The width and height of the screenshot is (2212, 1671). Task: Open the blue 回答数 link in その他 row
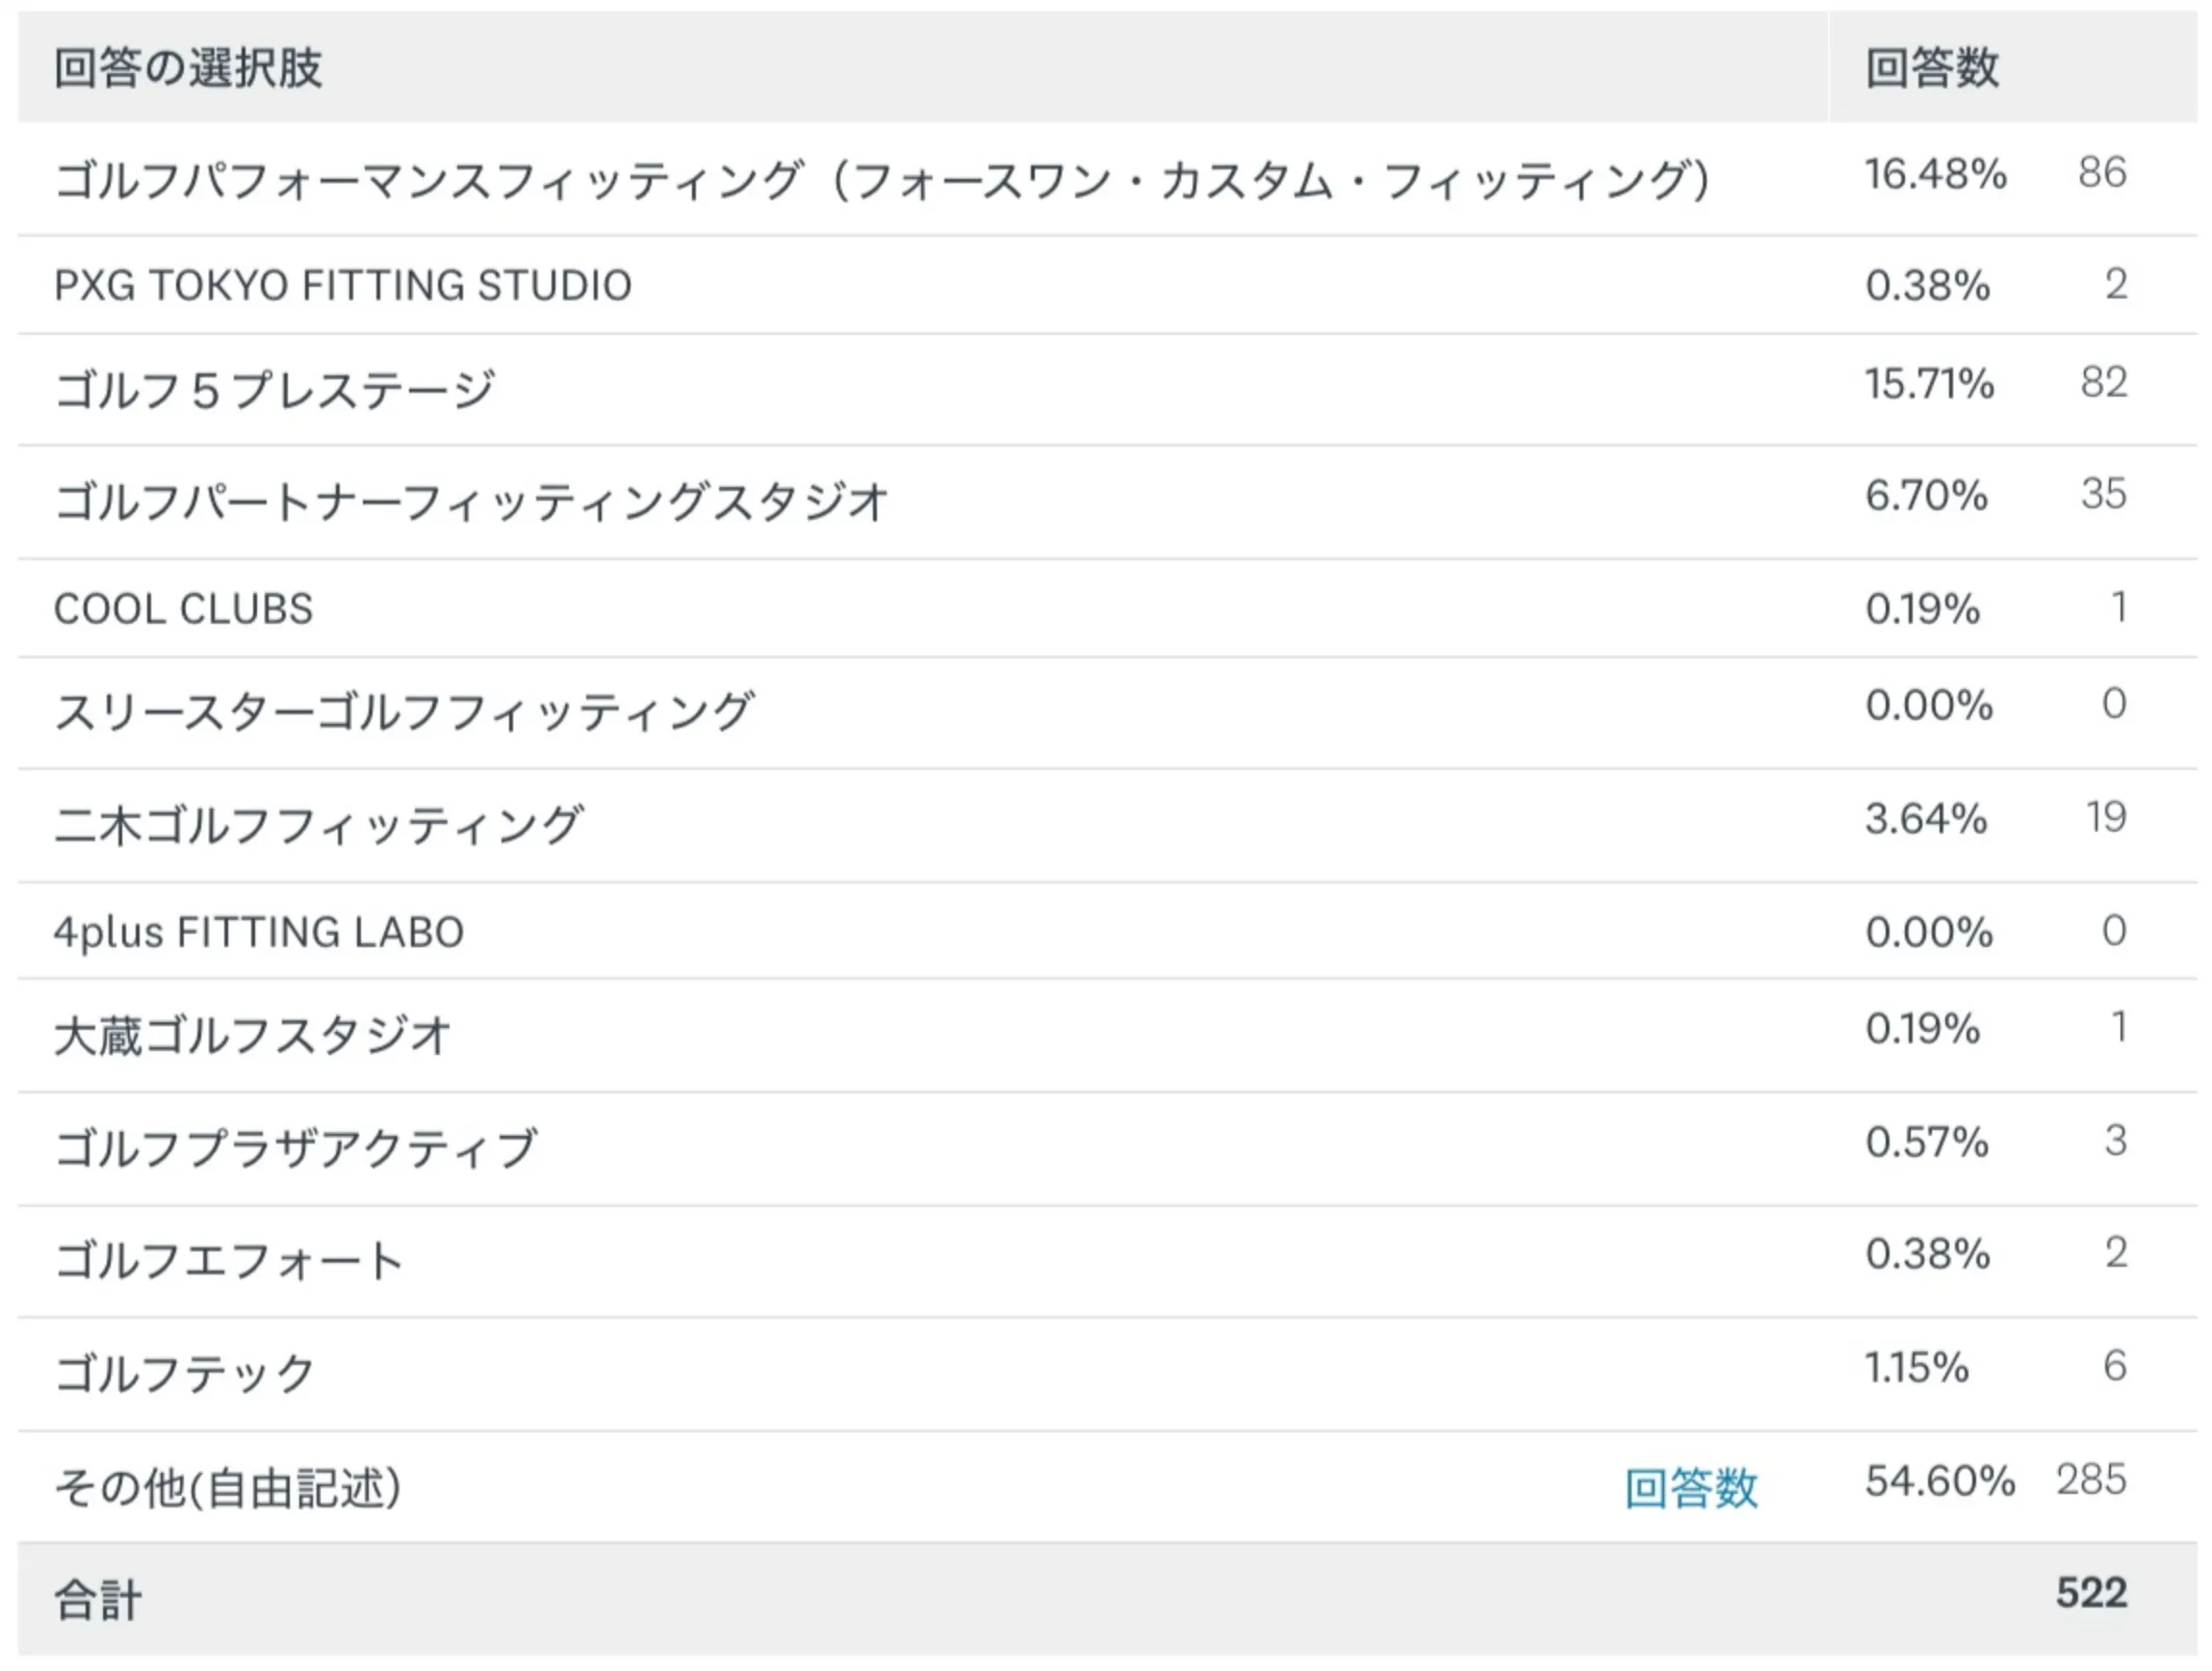click(1690, 1488)
